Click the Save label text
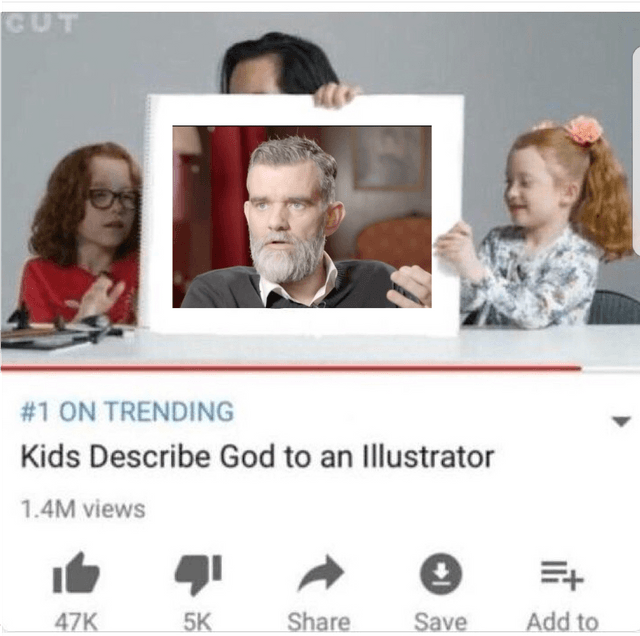640x636 pixels. click(x=441, y=622)
